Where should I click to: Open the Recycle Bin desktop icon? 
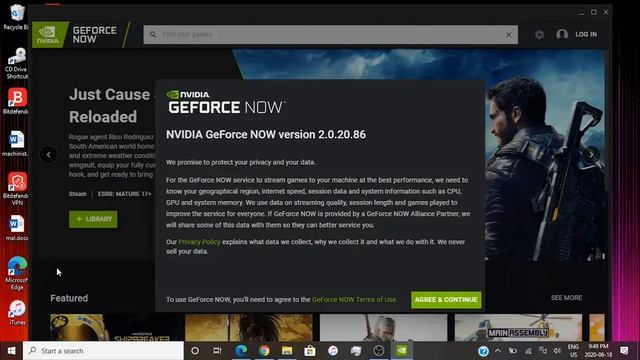pyautogui.click(x=16, y=17)
